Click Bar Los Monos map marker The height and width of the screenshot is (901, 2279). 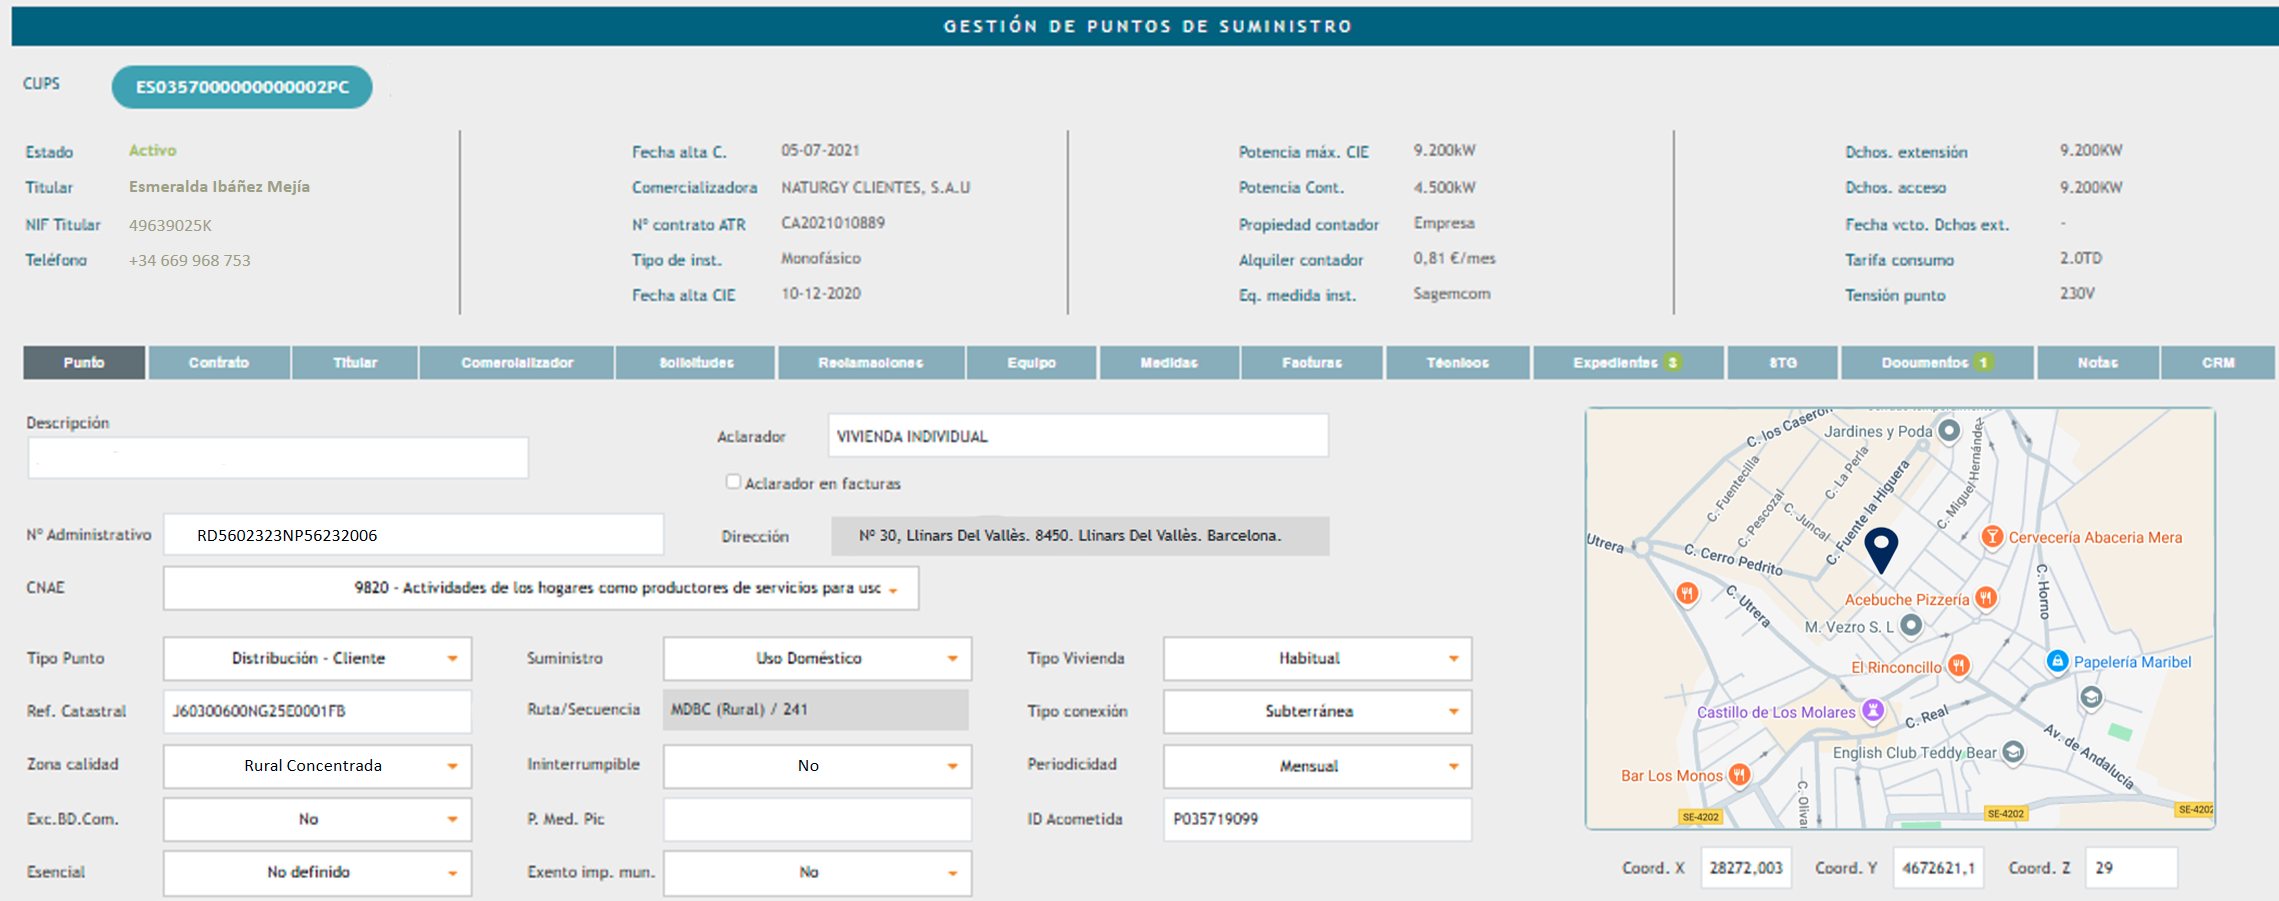[1739, 775]
